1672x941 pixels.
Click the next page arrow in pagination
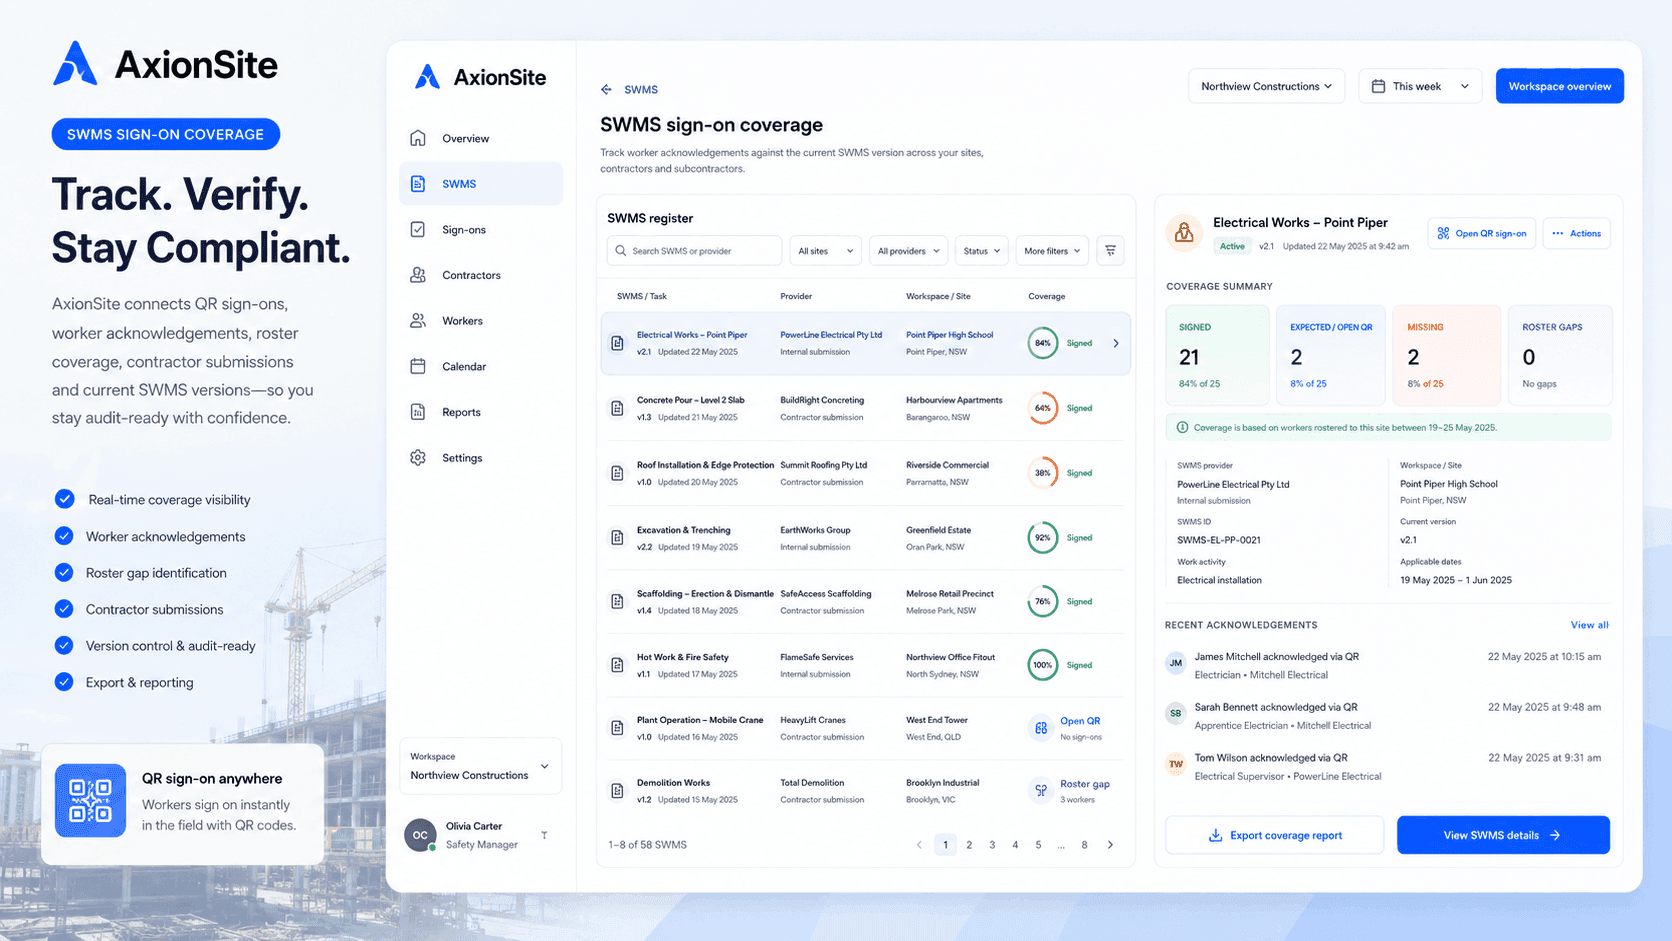tap(1110, 845)
